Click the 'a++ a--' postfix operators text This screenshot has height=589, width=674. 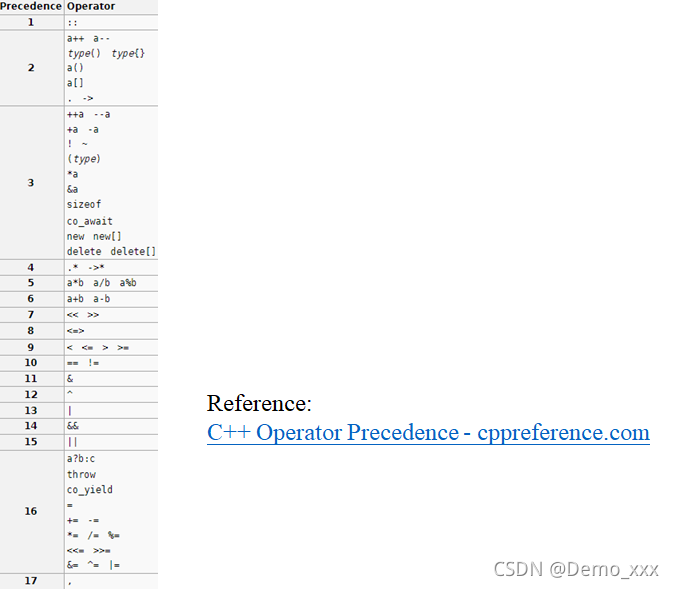(x=89, y=39)
